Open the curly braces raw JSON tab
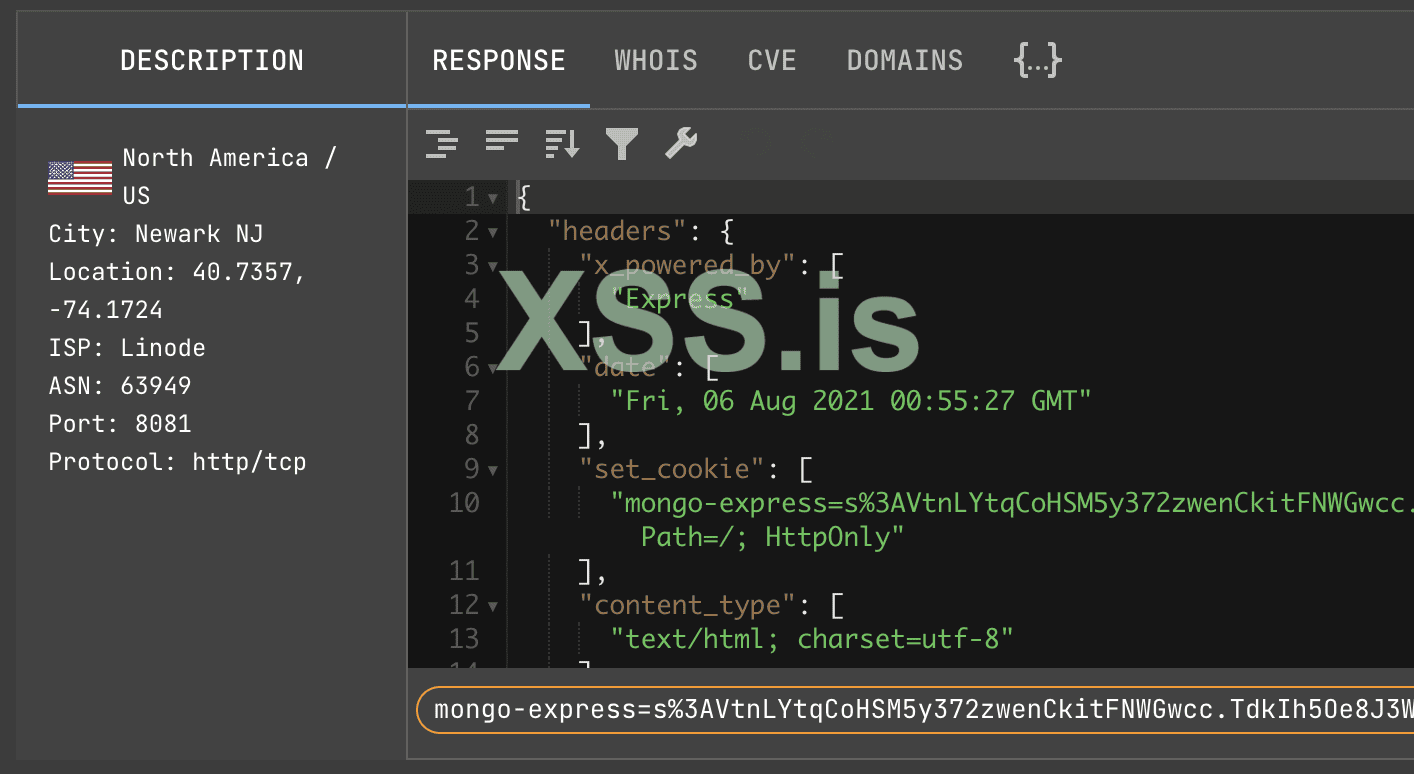The width and height of the screenshot is (1414, 774). (x=1037, y=60)
